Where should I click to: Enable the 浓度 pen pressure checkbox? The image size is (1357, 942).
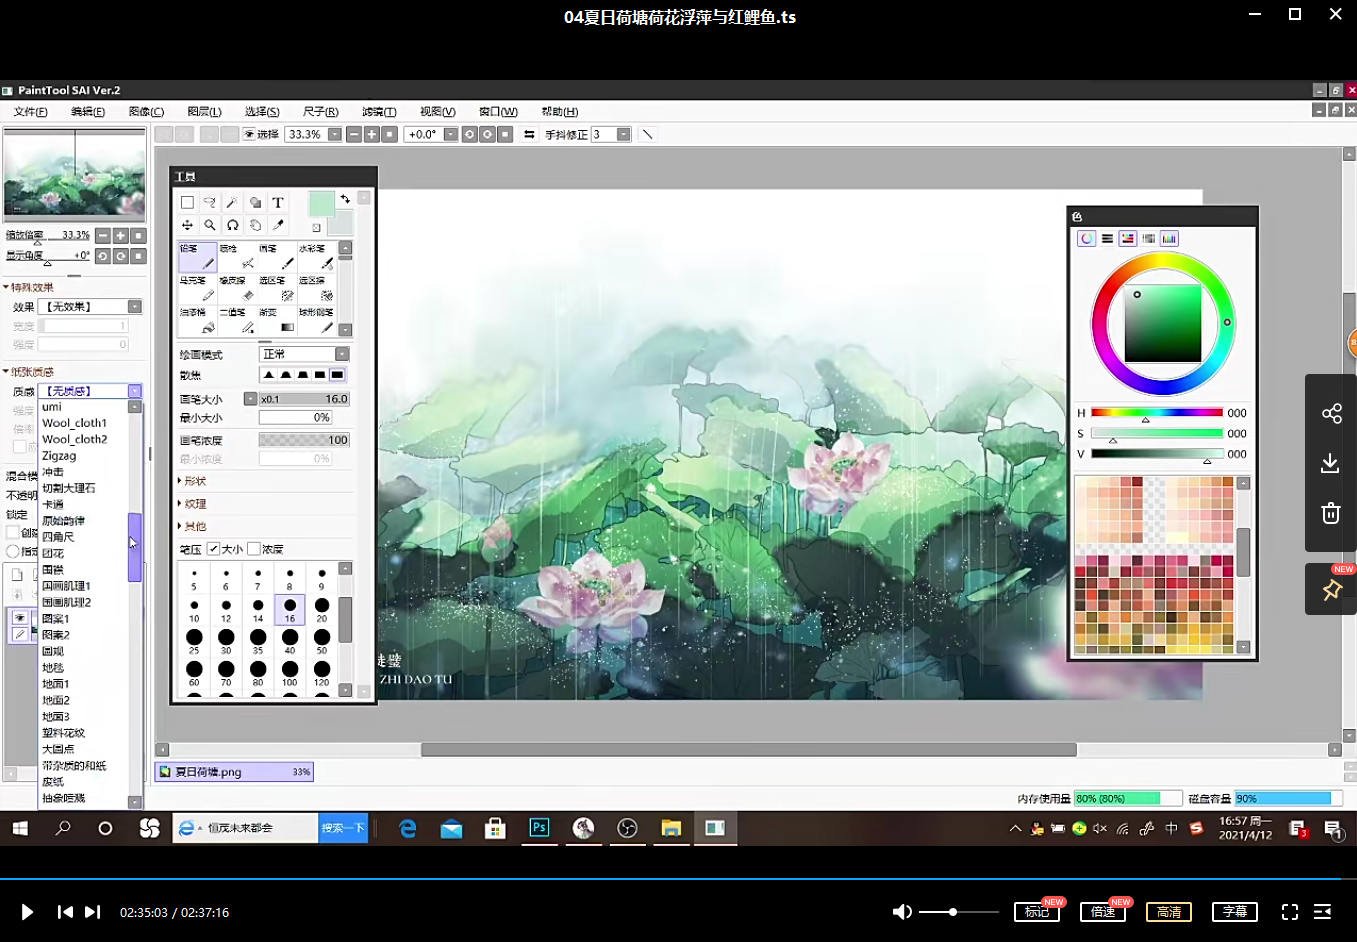(254, 549)
